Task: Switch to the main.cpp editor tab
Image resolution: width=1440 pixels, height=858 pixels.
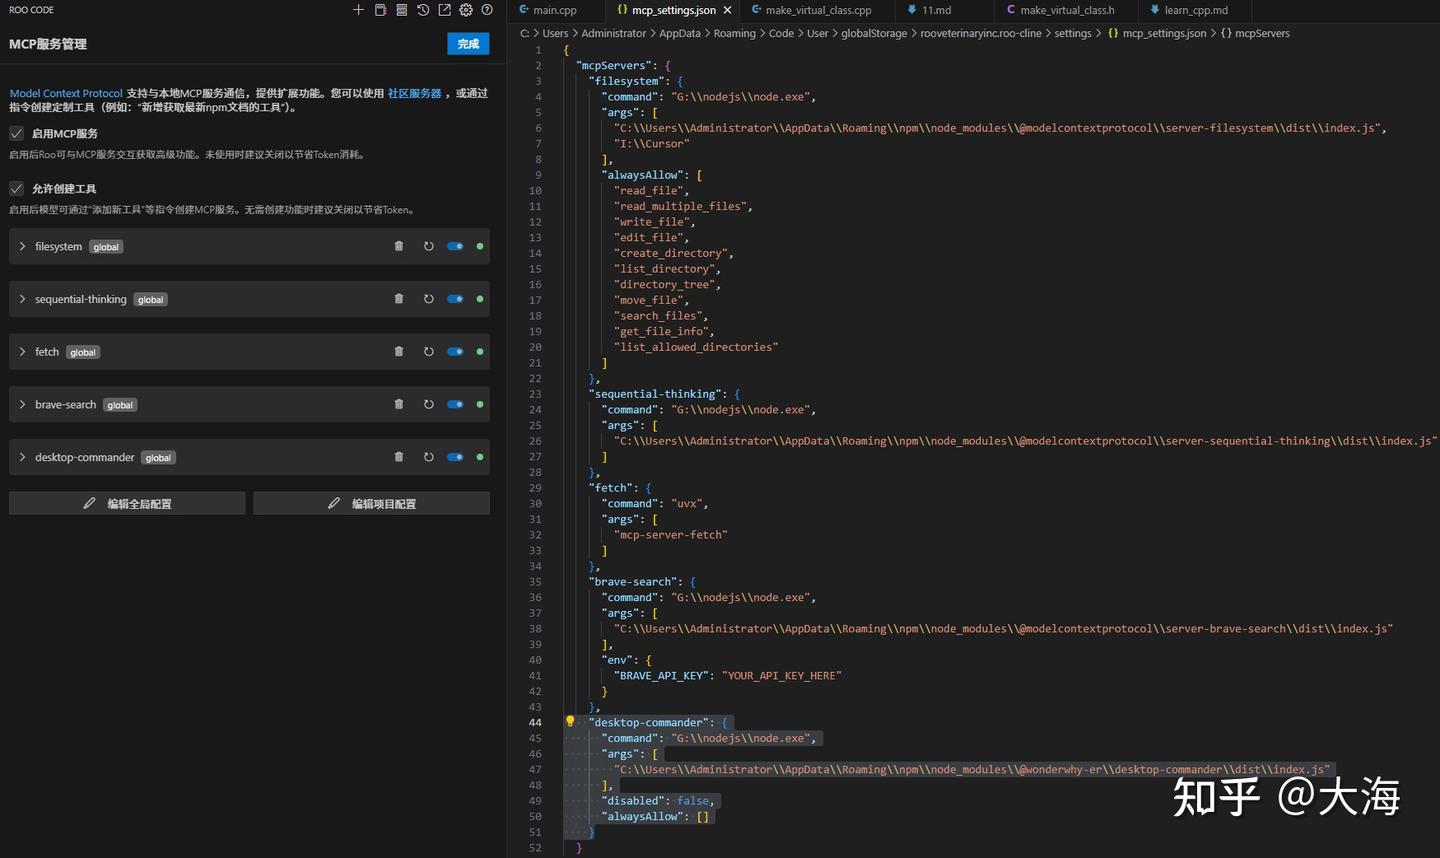Action: [x=554, y=10]
